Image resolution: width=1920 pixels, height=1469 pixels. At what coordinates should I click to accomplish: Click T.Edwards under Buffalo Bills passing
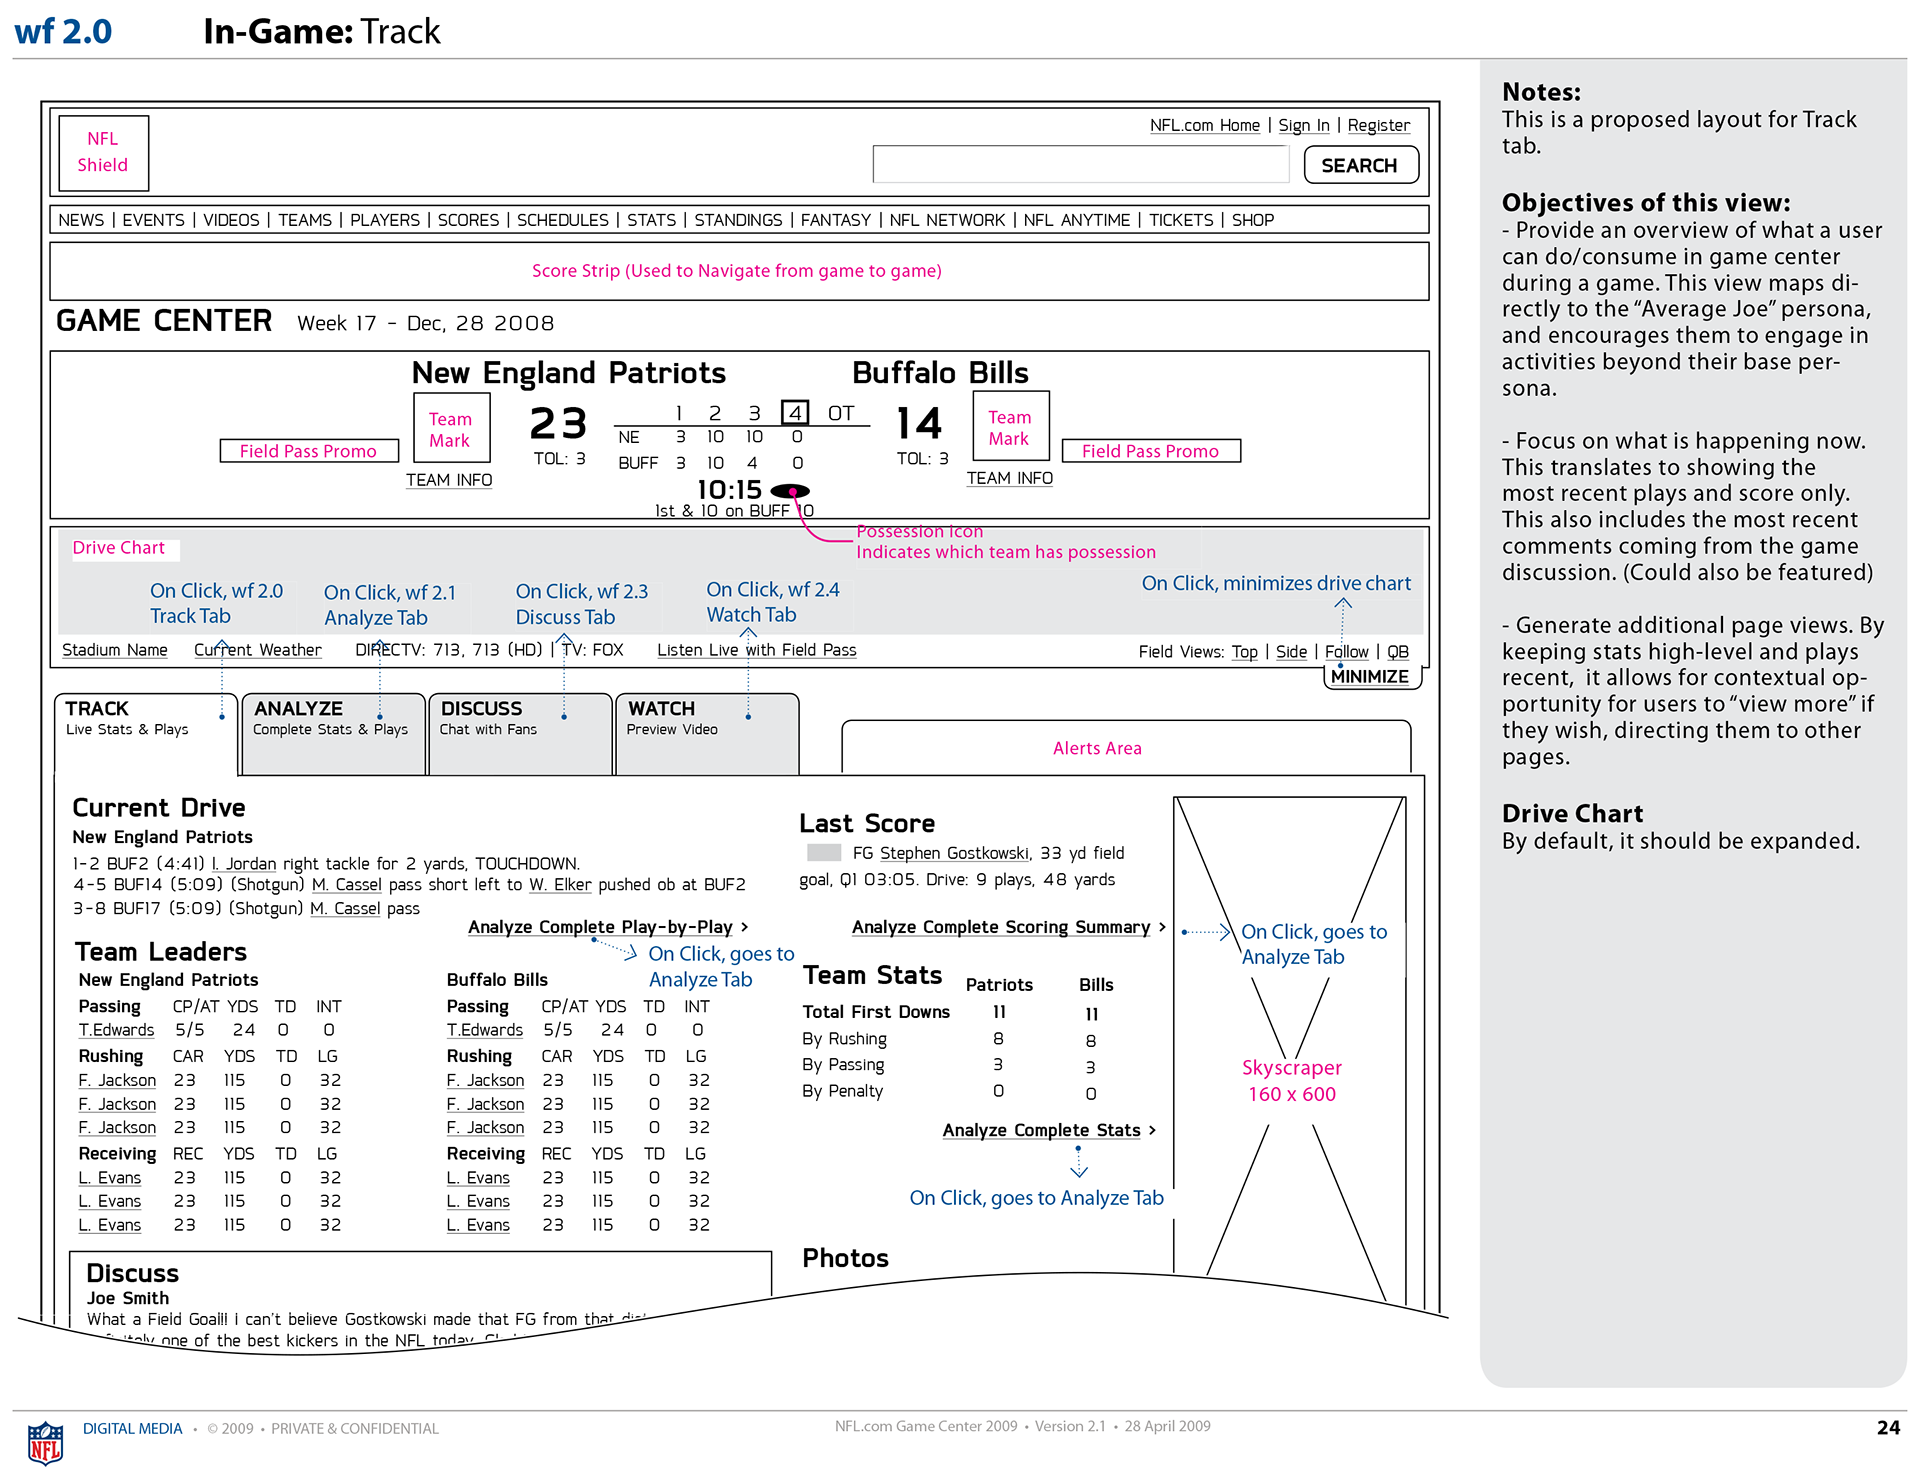click(x=485, y=1030)
